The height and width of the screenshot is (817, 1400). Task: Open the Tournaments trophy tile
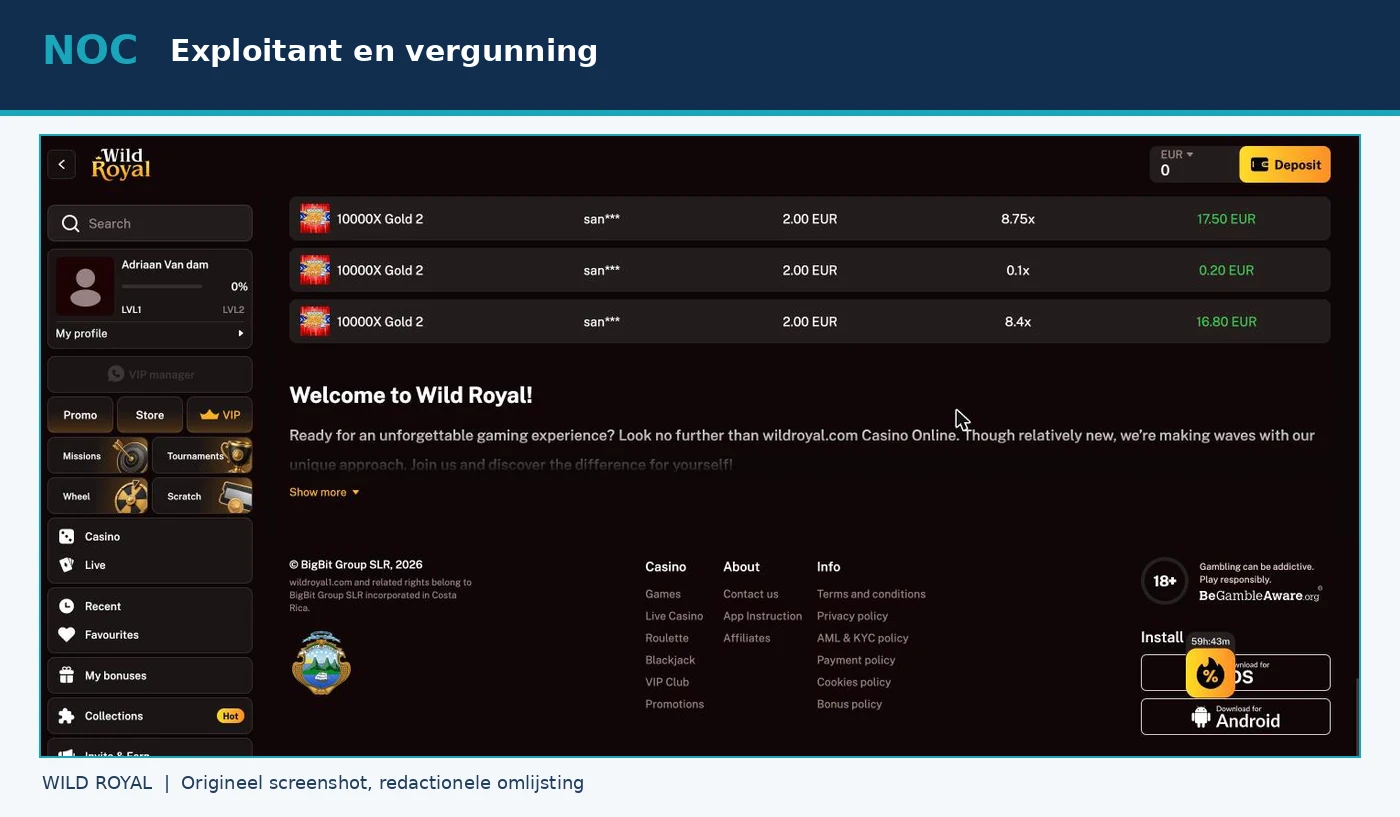tap(202, 455)
